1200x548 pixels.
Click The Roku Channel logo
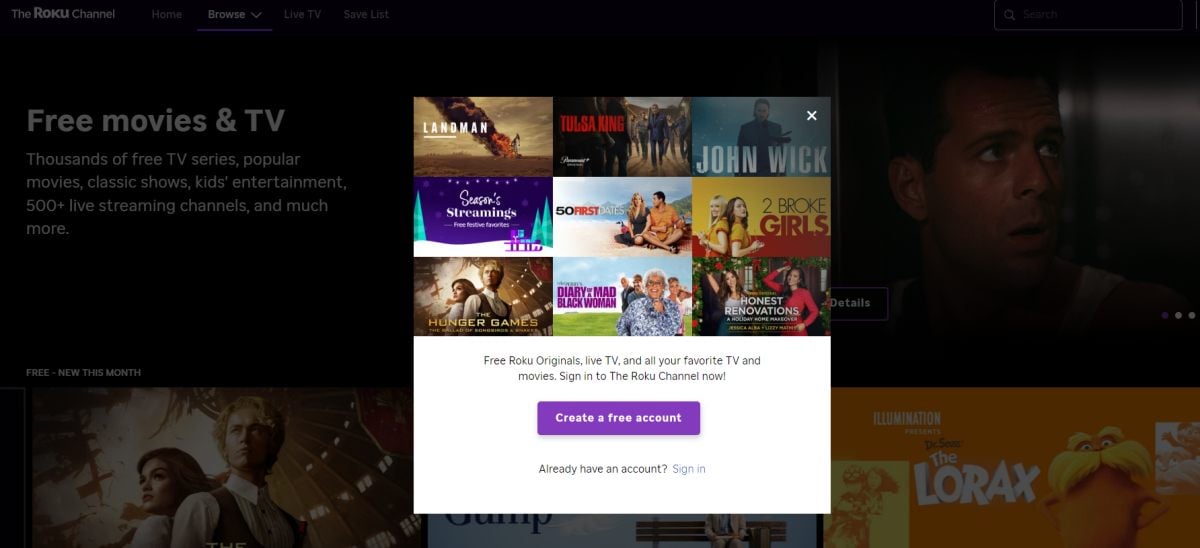62,14
